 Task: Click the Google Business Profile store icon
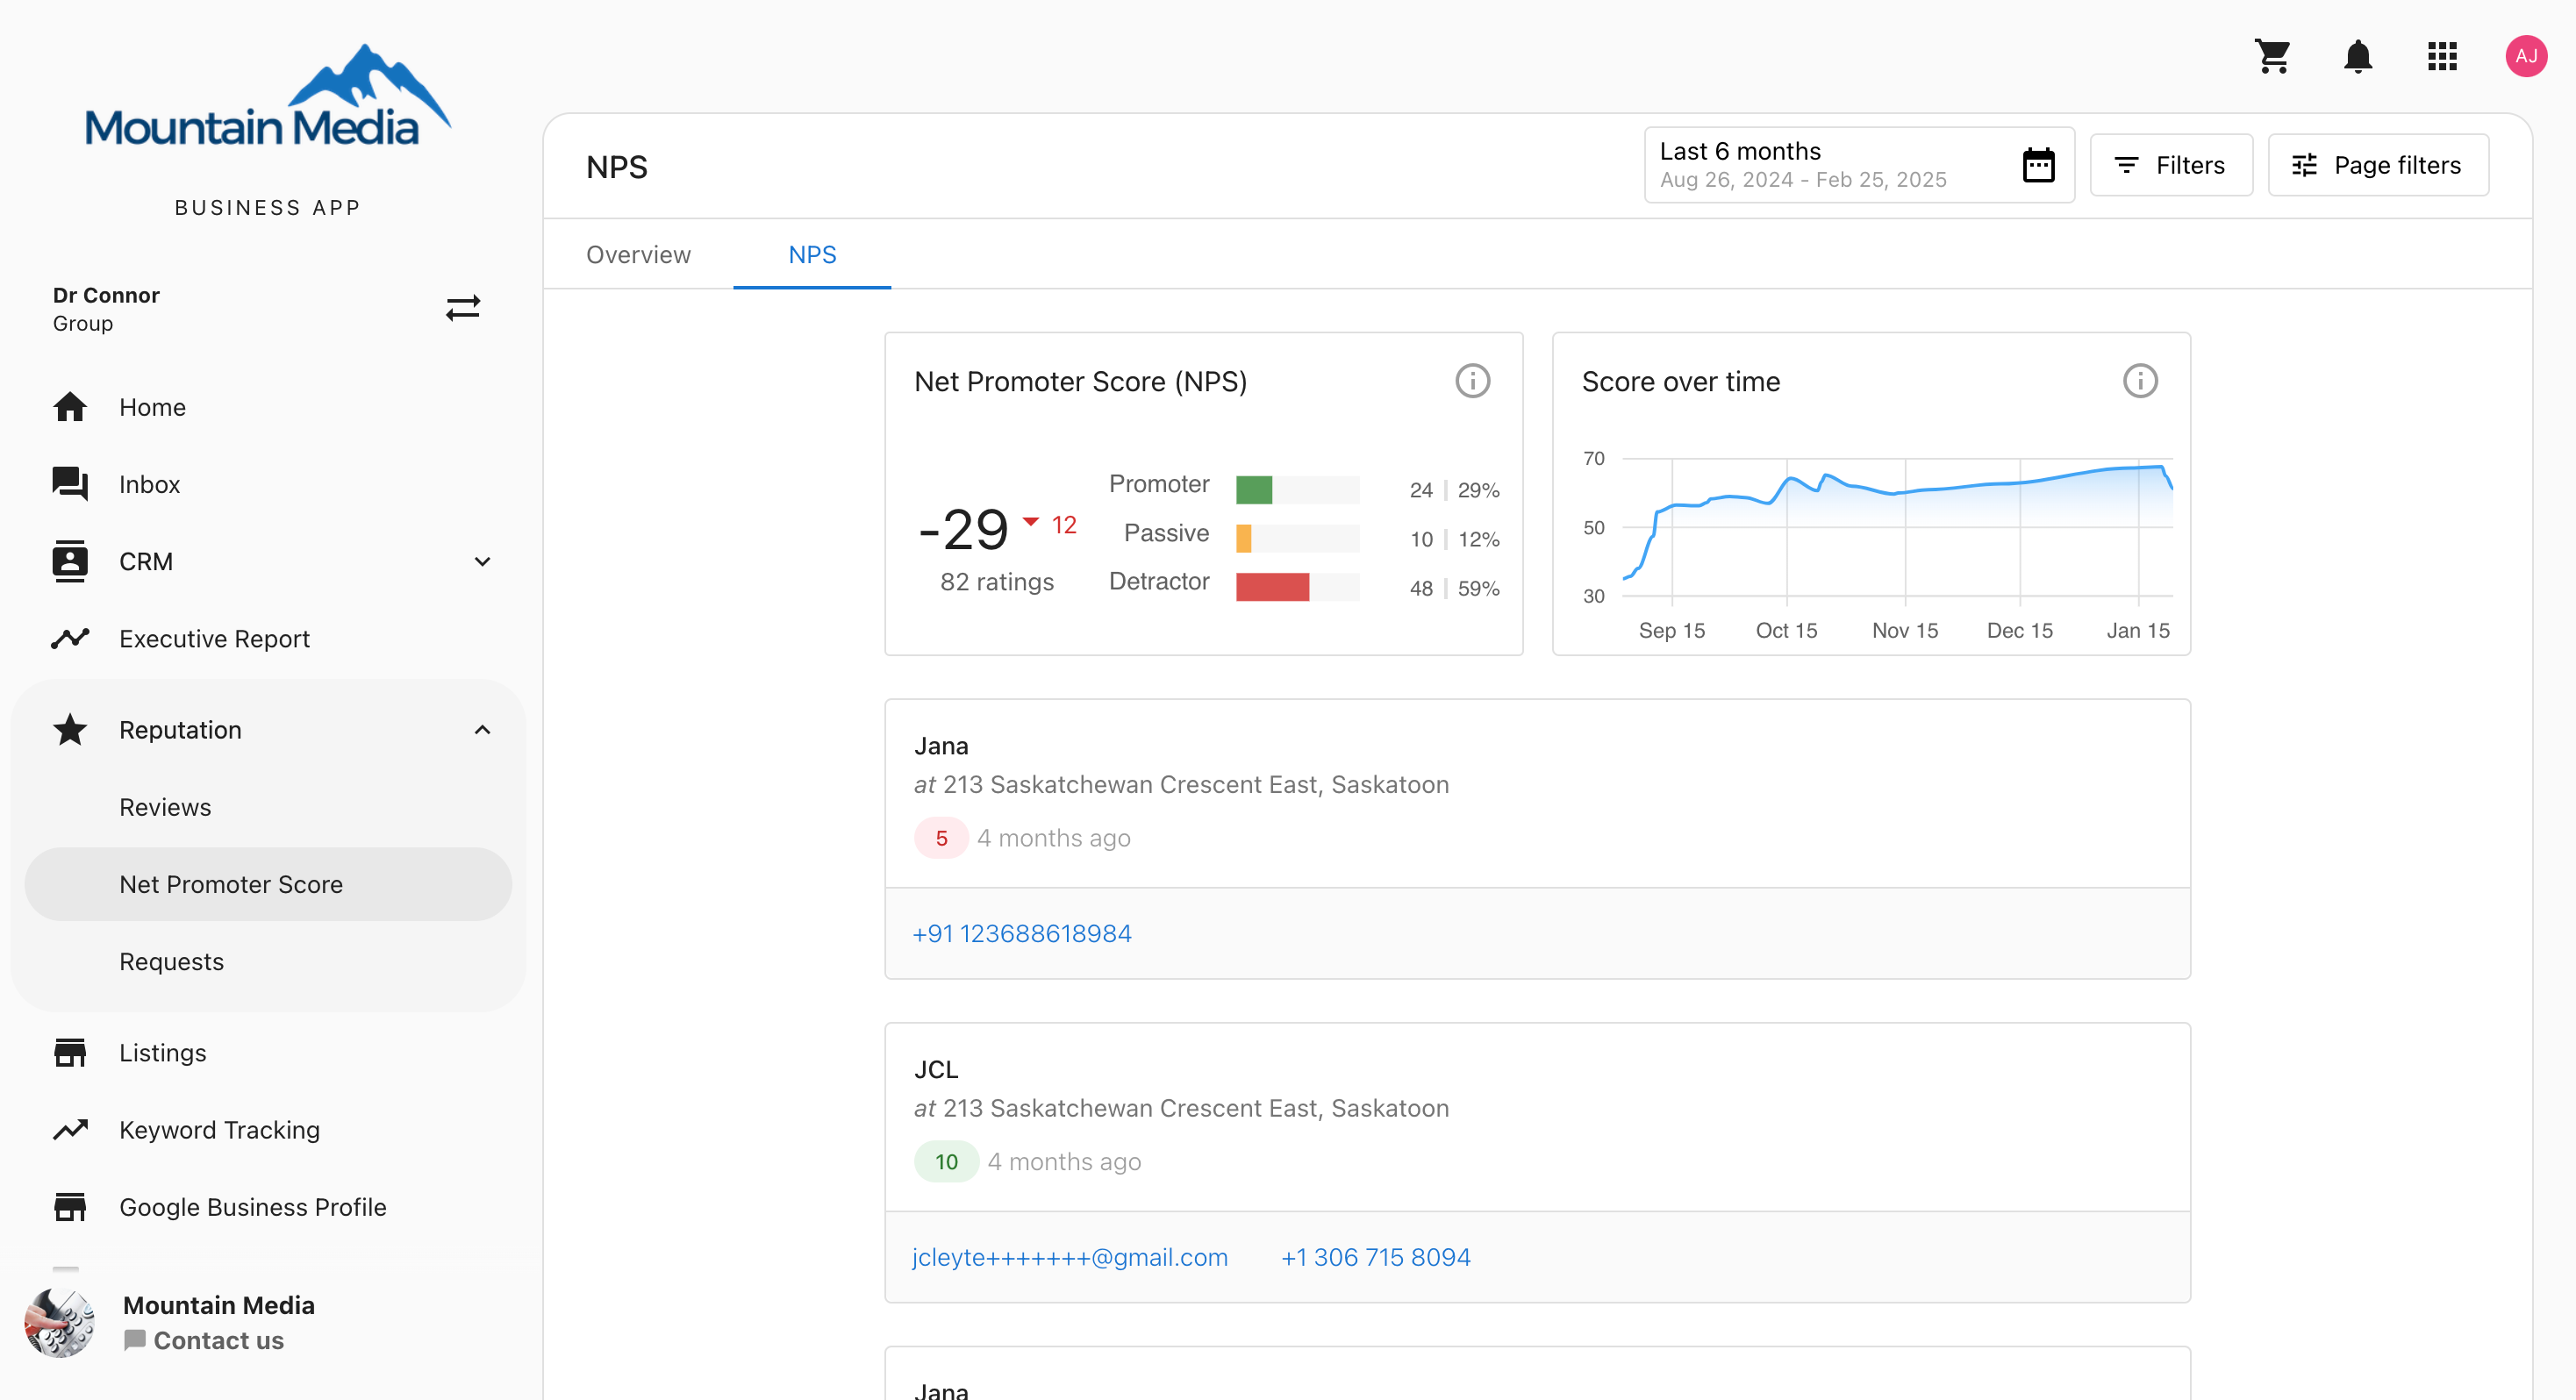pos(70,1207)
